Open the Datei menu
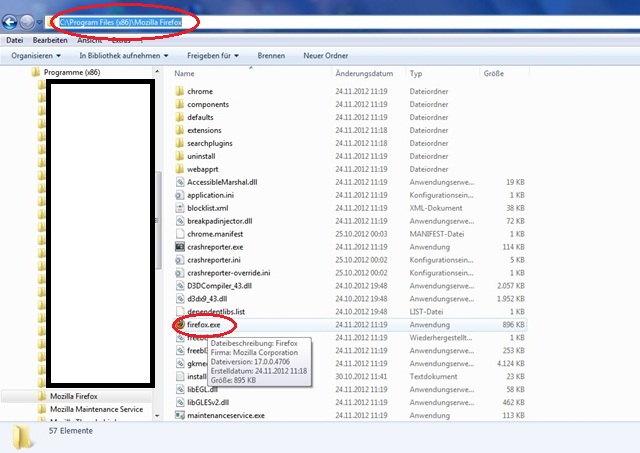640x453 pixels. [15, 40]
